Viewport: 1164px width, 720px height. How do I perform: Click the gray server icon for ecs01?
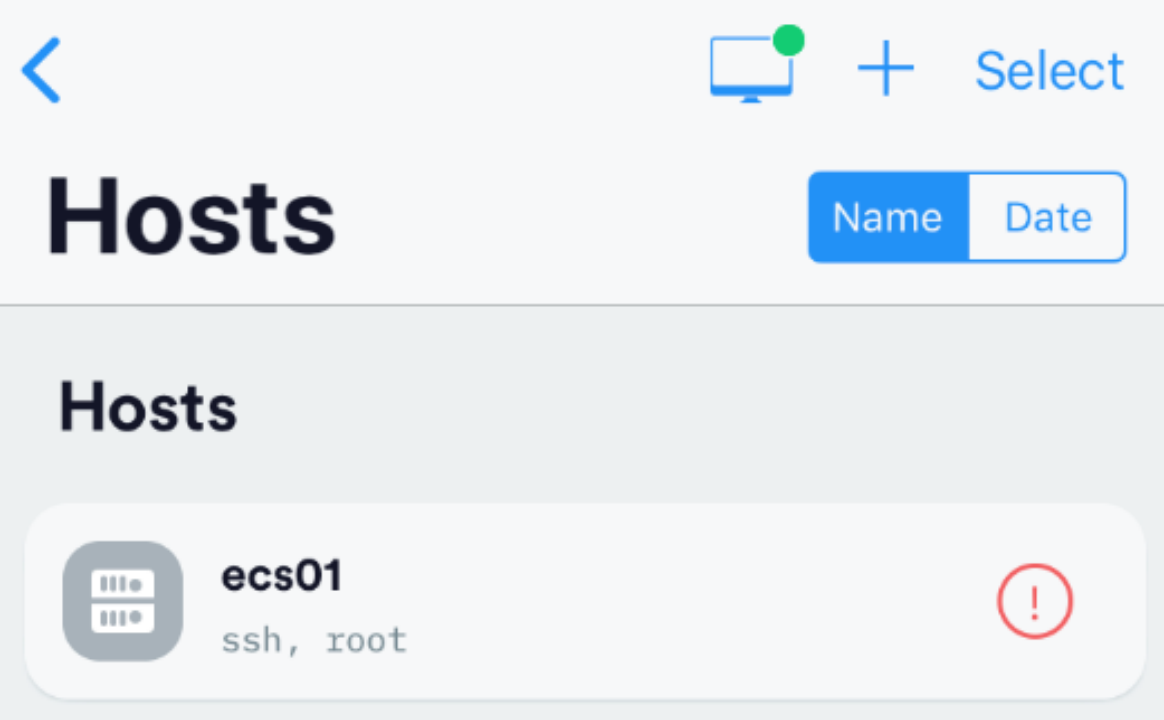click(122, 601)
